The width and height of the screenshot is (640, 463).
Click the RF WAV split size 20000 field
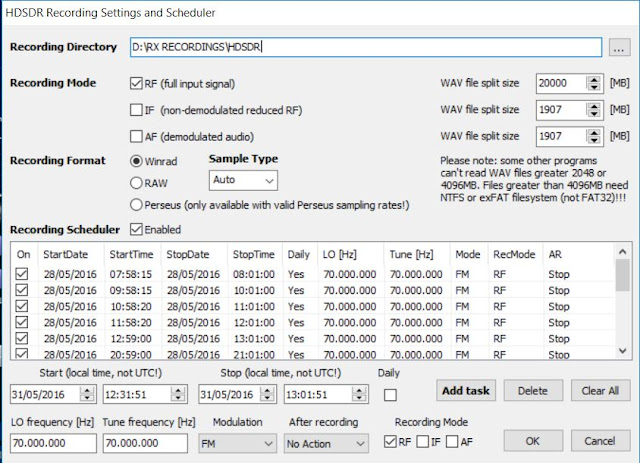point(562,83)
